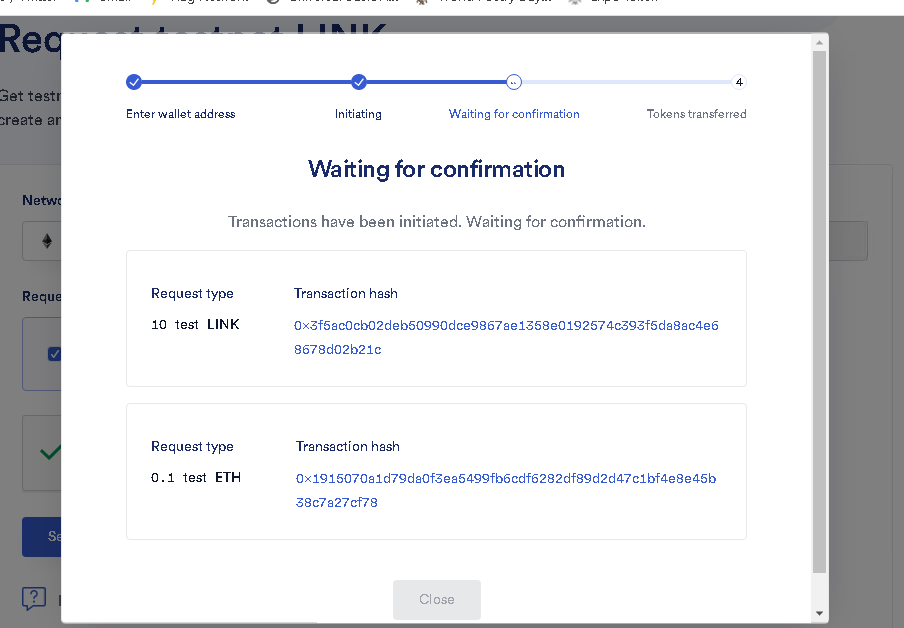Click the scrollbar up arrow in the dialog
The image size is (904, 628).
tap(819, 43)
